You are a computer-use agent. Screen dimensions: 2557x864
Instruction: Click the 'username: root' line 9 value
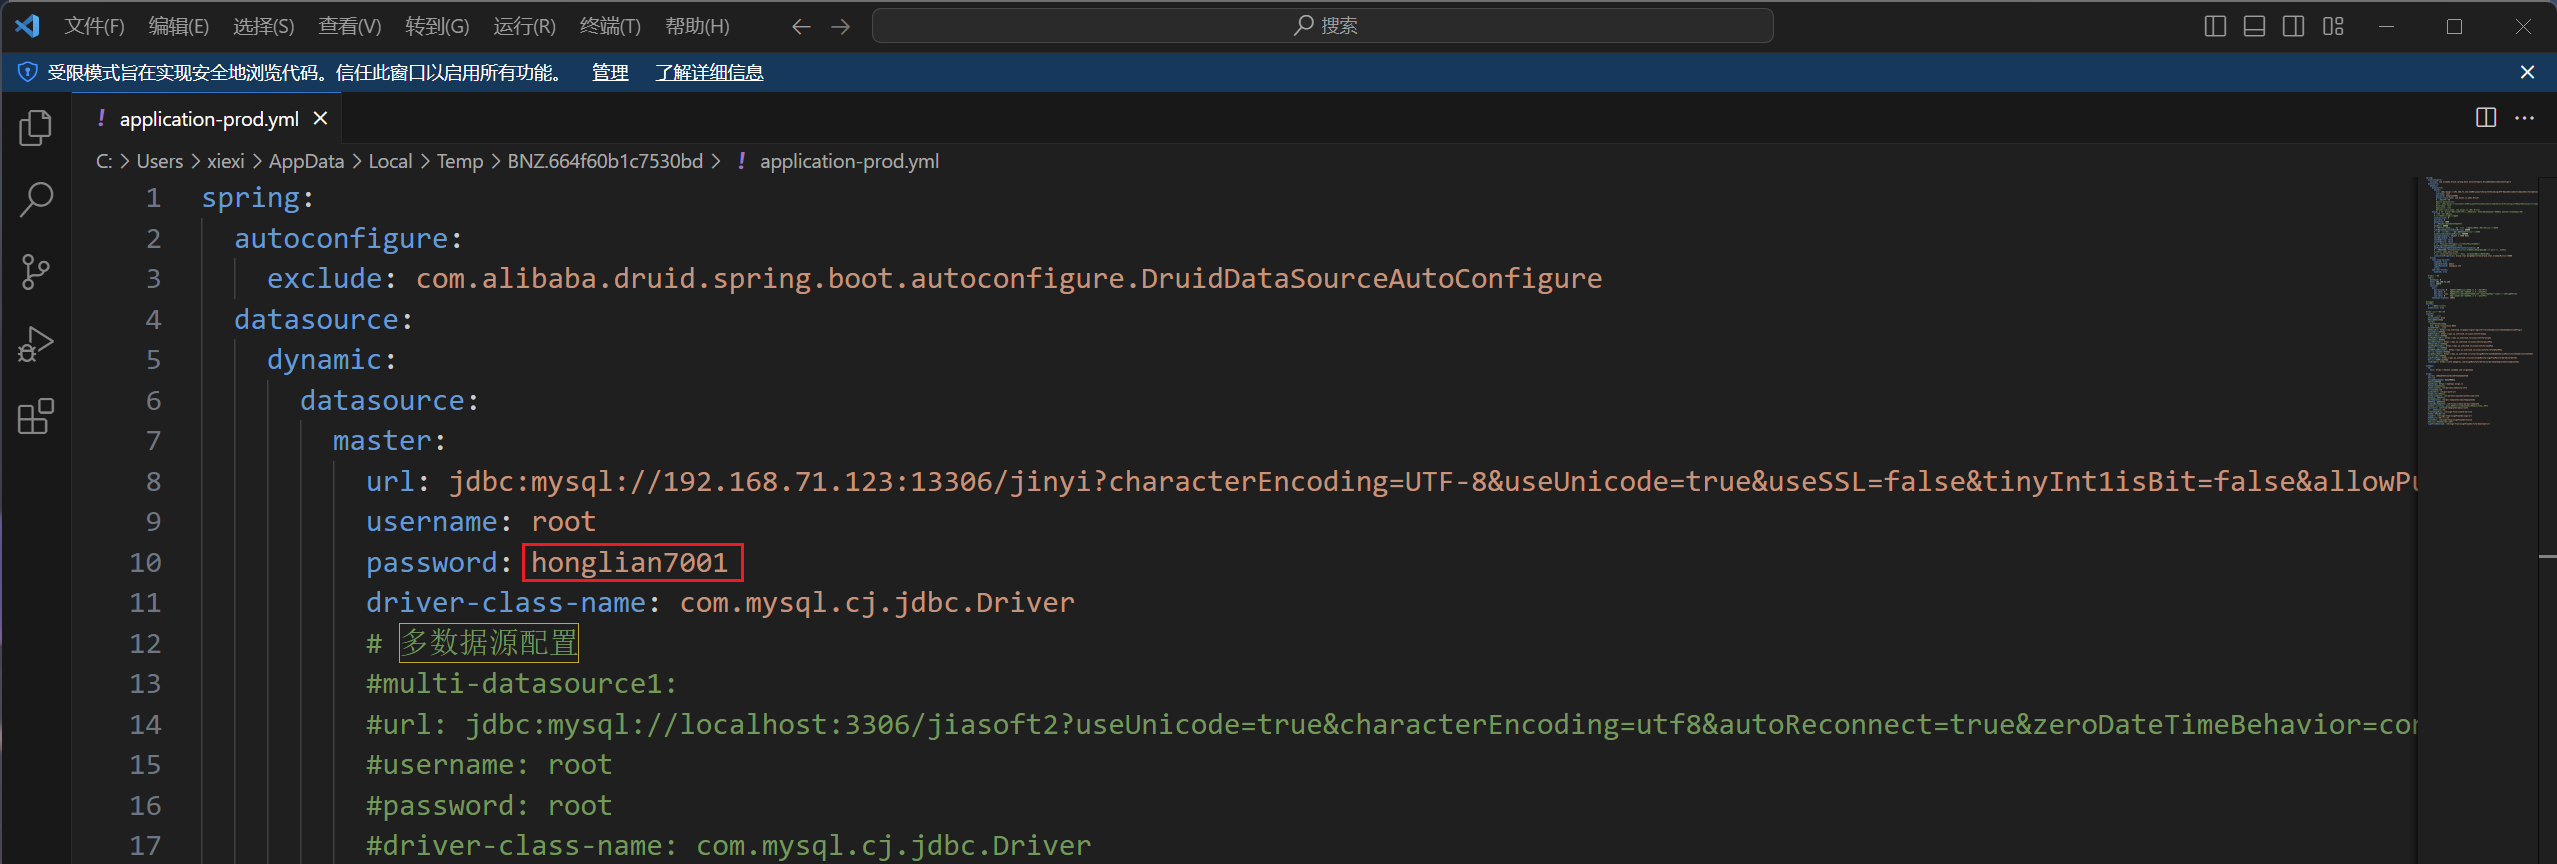pos(563,522)
